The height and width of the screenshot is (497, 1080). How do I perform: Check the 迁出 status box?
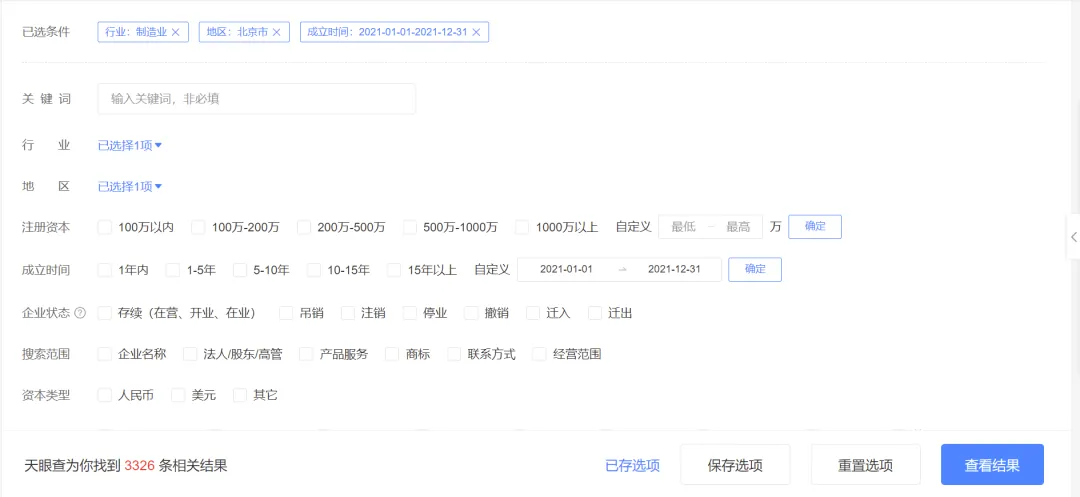(x=595, y=313)
